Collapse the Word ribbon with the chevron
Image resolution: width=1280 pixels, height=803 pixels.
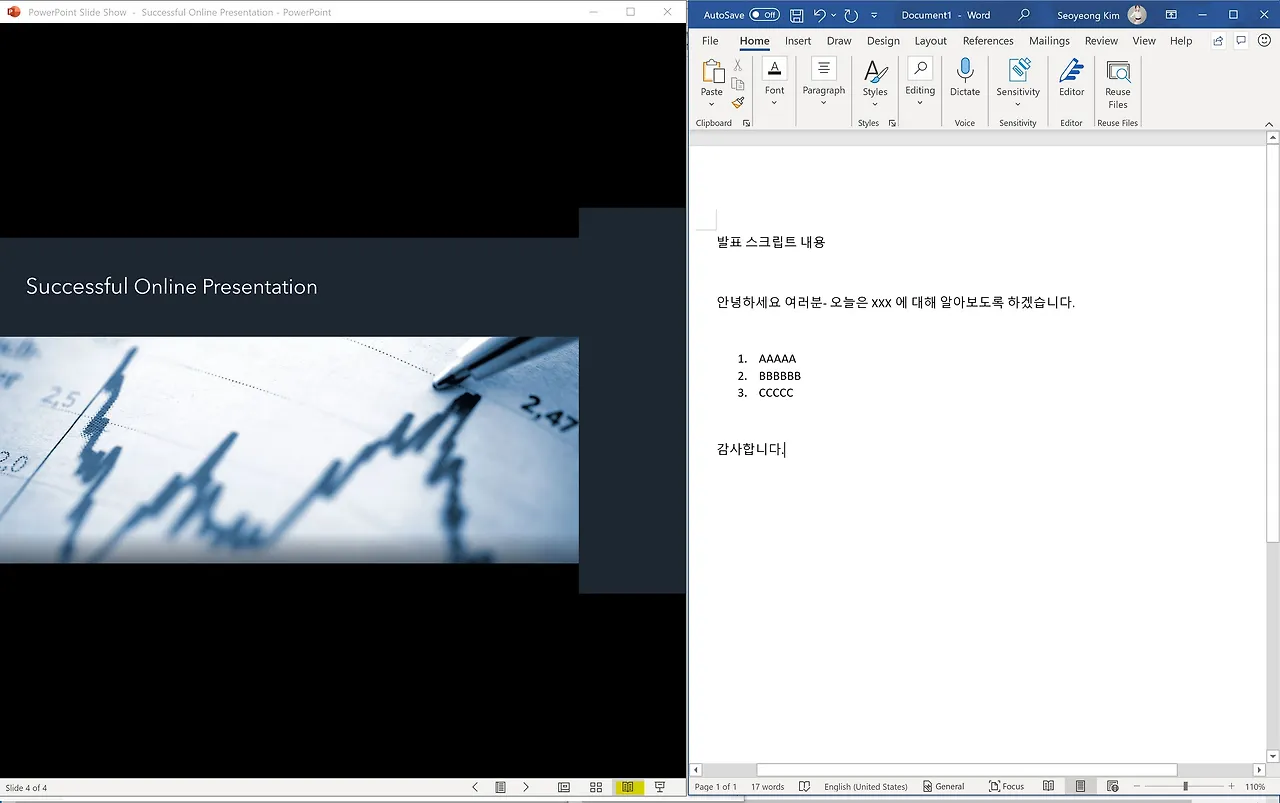point(1270,124)
